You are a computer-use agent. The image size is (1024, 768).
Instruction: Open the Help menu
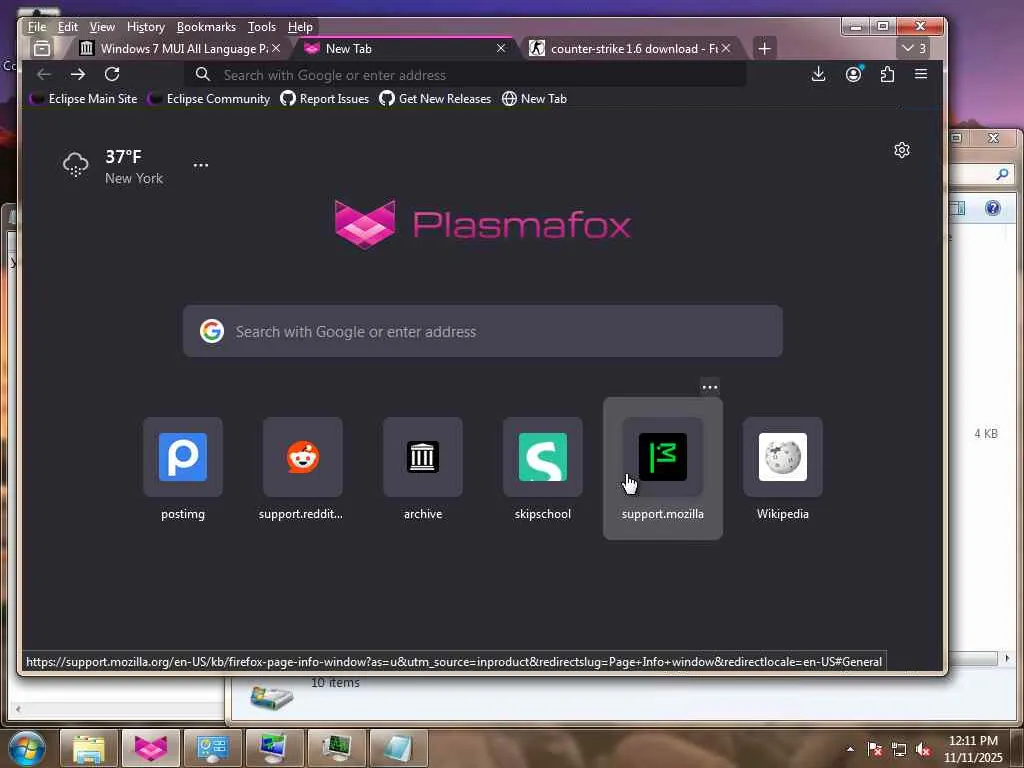tap(300, 27)
